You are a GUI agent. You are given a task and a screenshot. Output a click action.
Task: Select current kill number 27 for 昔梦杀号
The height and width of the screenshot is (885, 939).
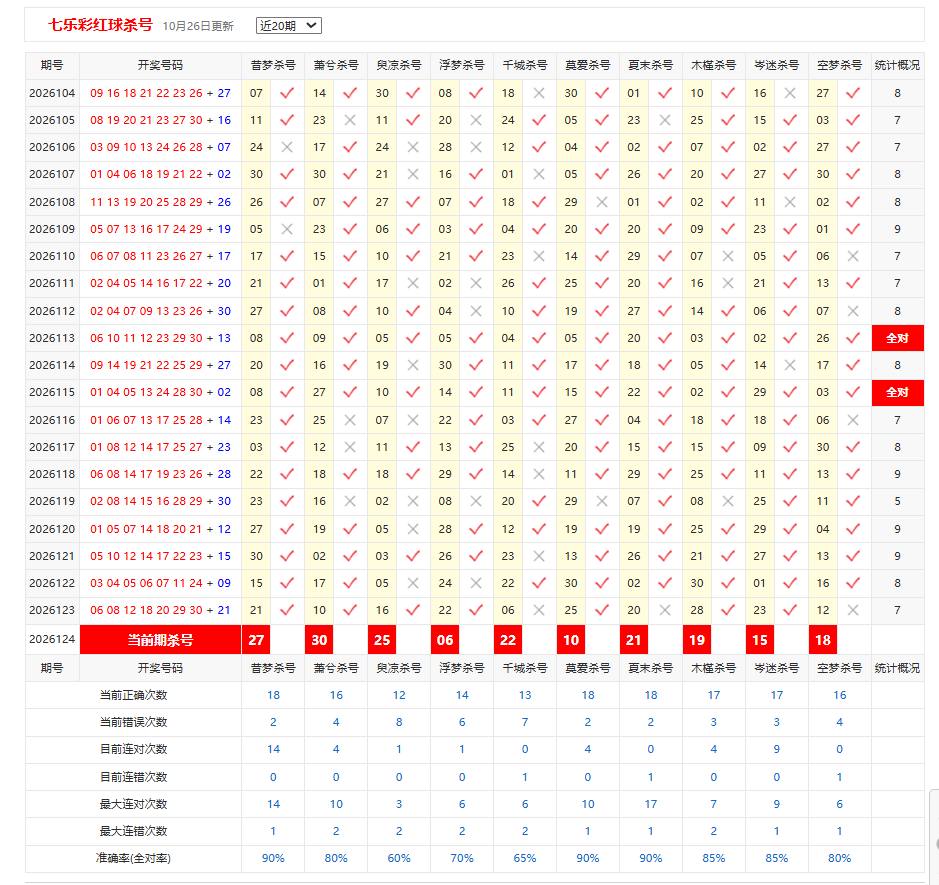point(256,639)
